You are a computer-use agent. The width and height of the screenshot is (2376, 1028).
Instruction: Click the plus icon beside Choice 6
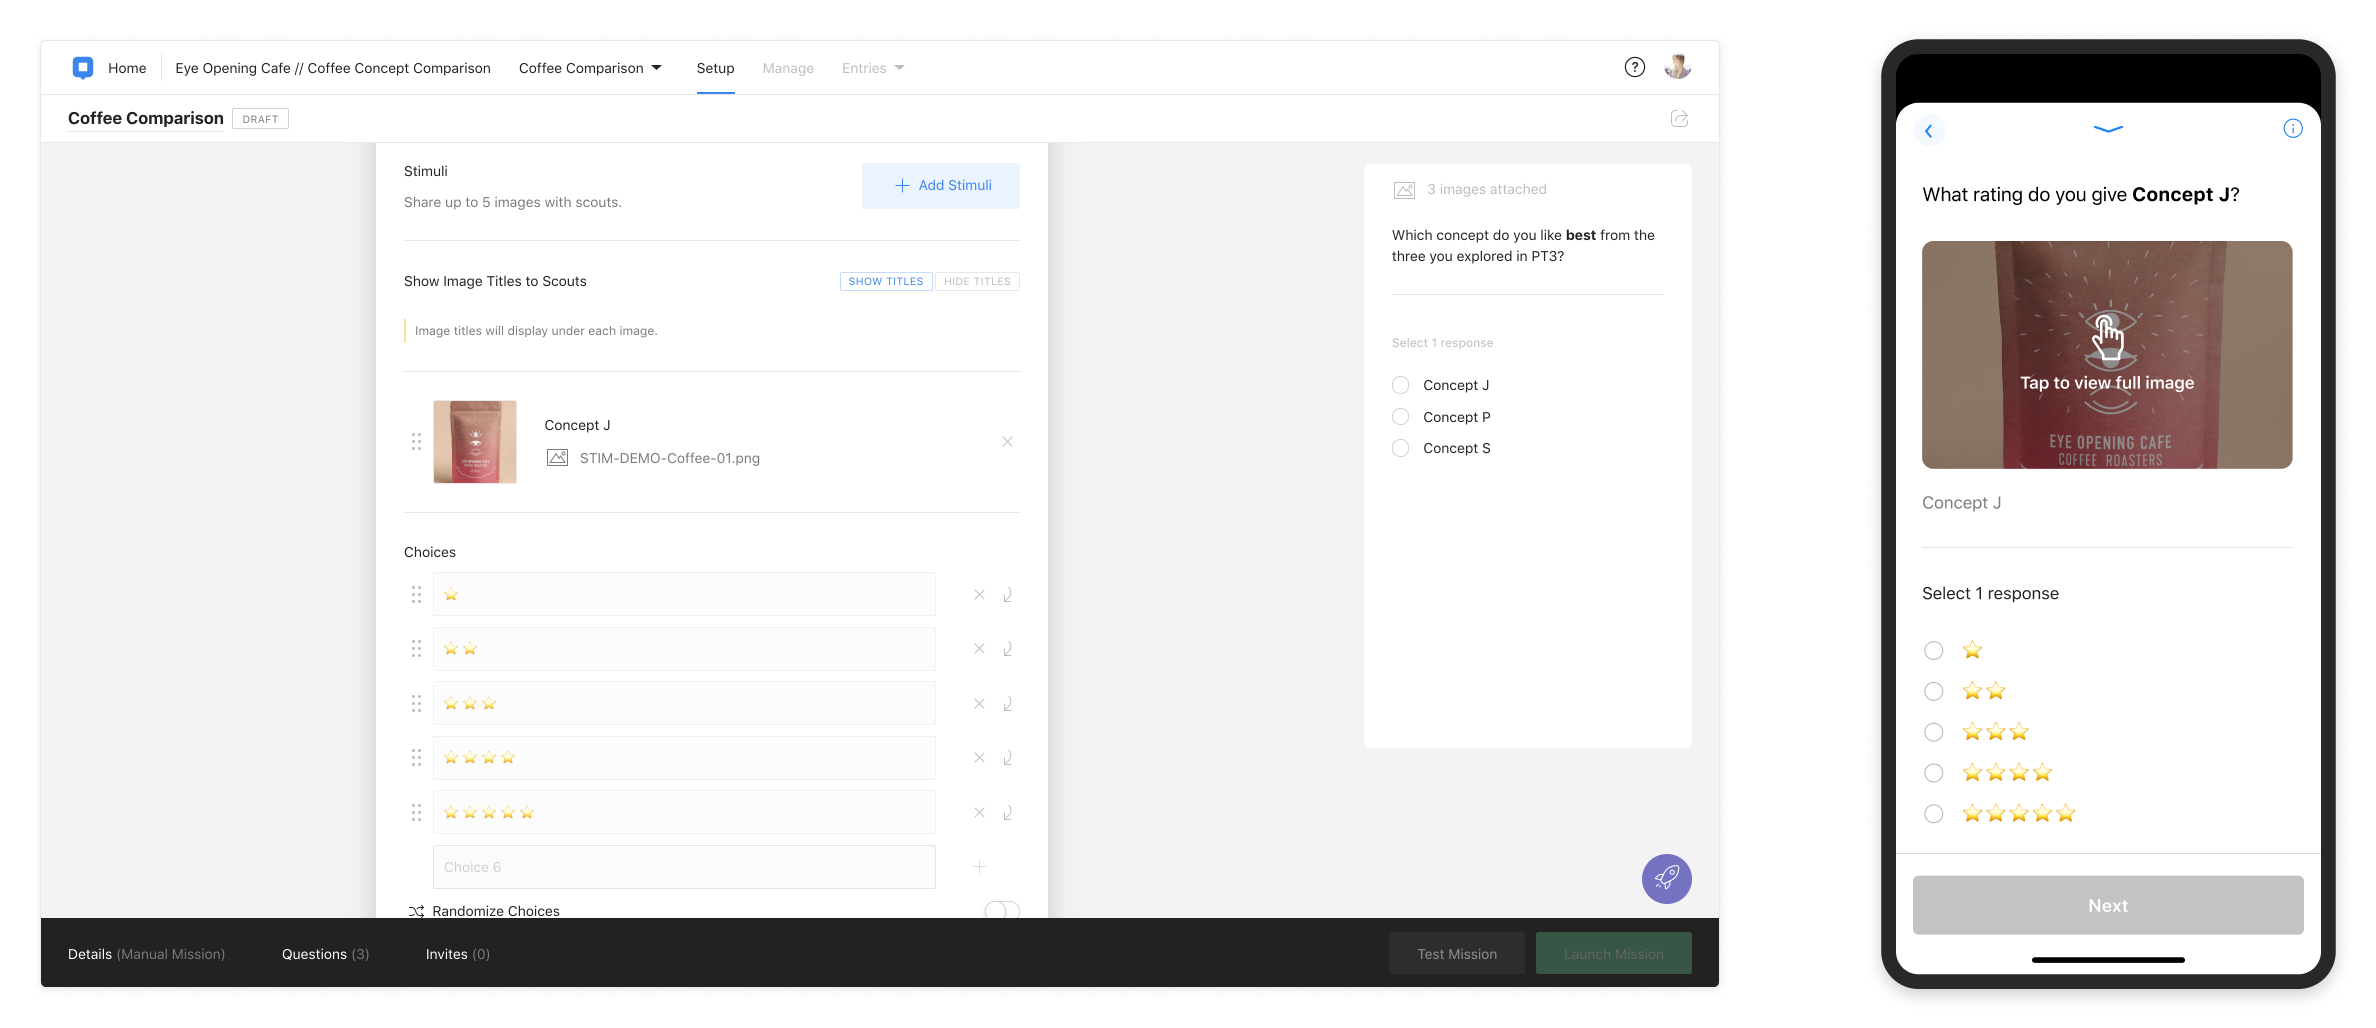pyautogui.click(x=979, y=867)
